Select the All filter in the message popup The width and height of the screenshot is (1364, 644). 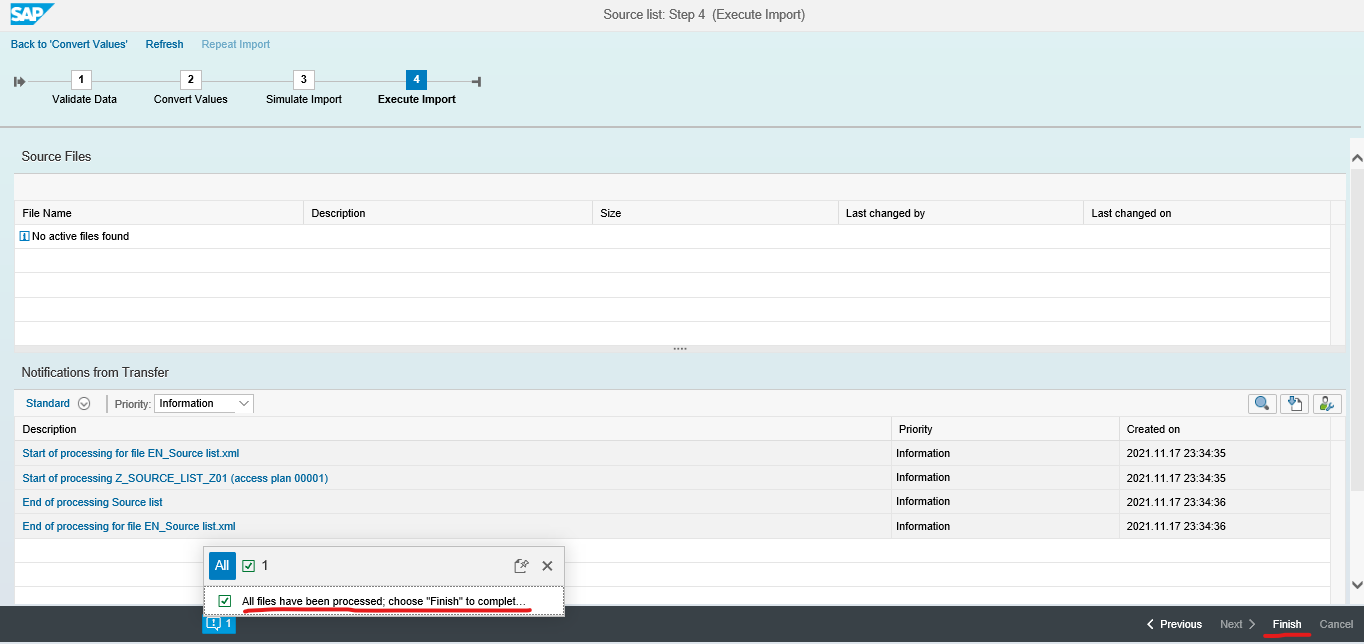[x=222, y=565]
